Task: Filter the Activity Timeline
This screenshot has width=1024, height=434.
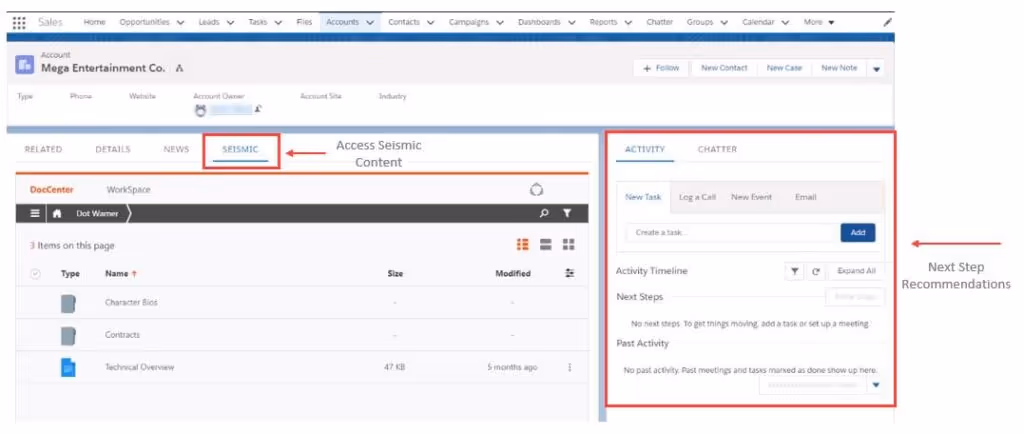Action: (793, 271)
